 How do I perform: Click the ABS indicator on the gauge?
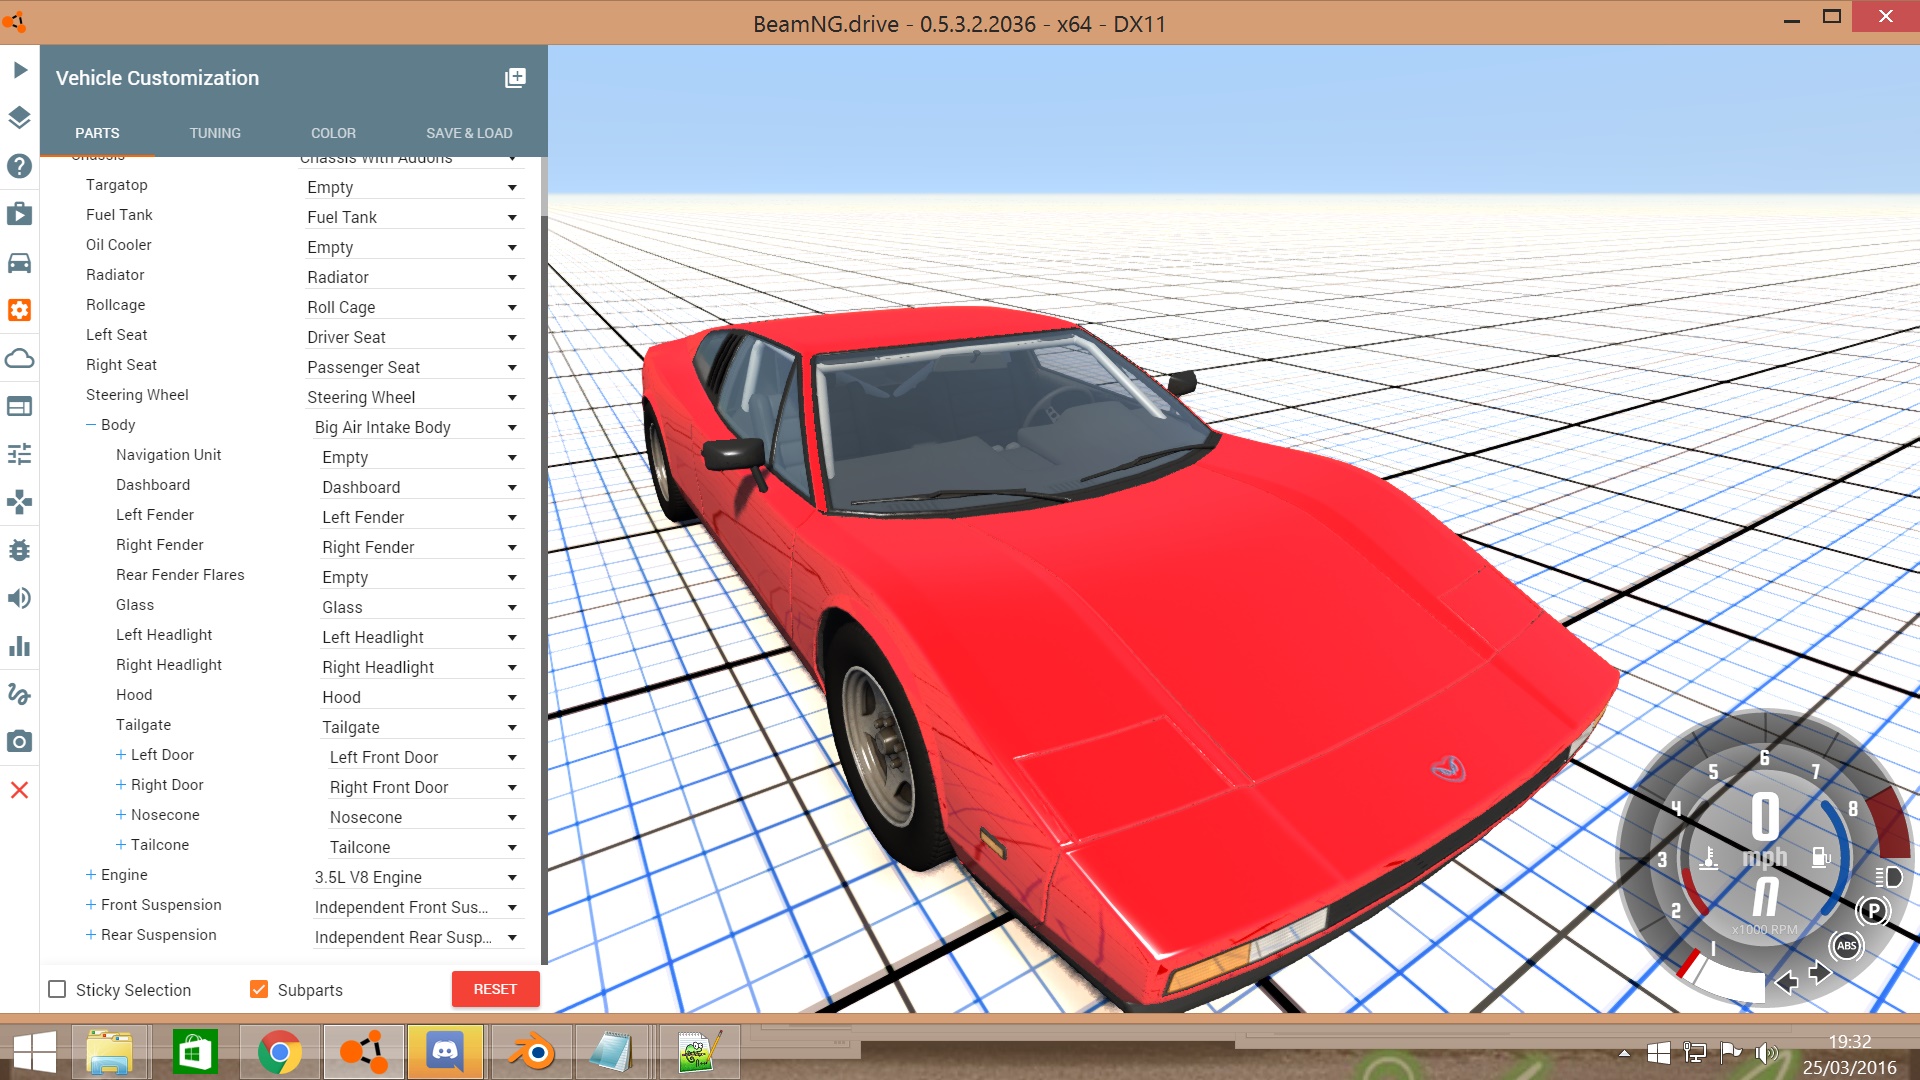[x=1846, y=946]
